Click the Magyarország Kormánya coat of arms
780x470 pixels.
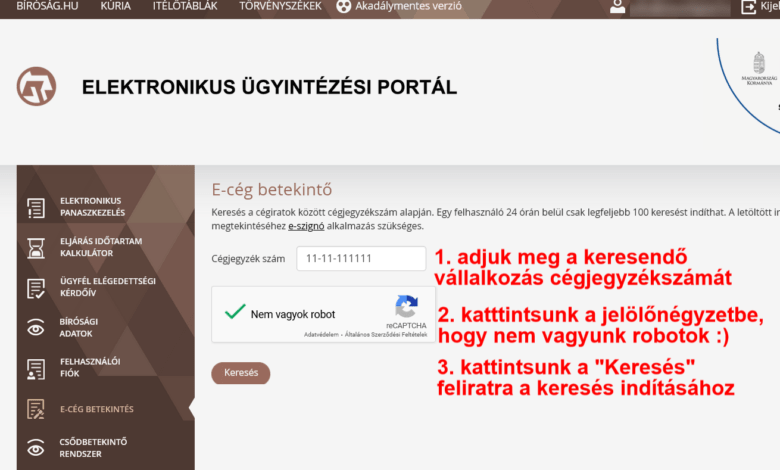pos(759,63)
